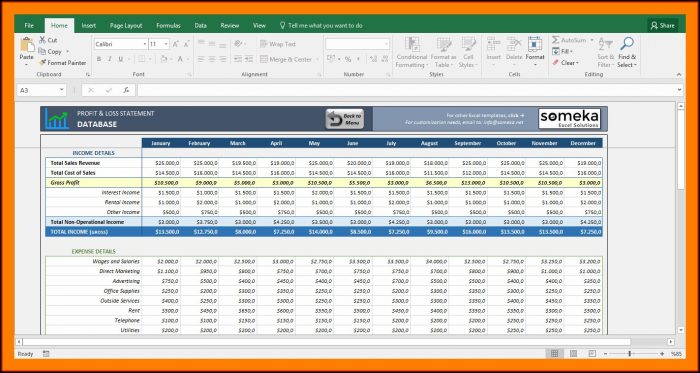700x373 pixels.
Task: Open the text orientation options
Action: pos(240,44)
